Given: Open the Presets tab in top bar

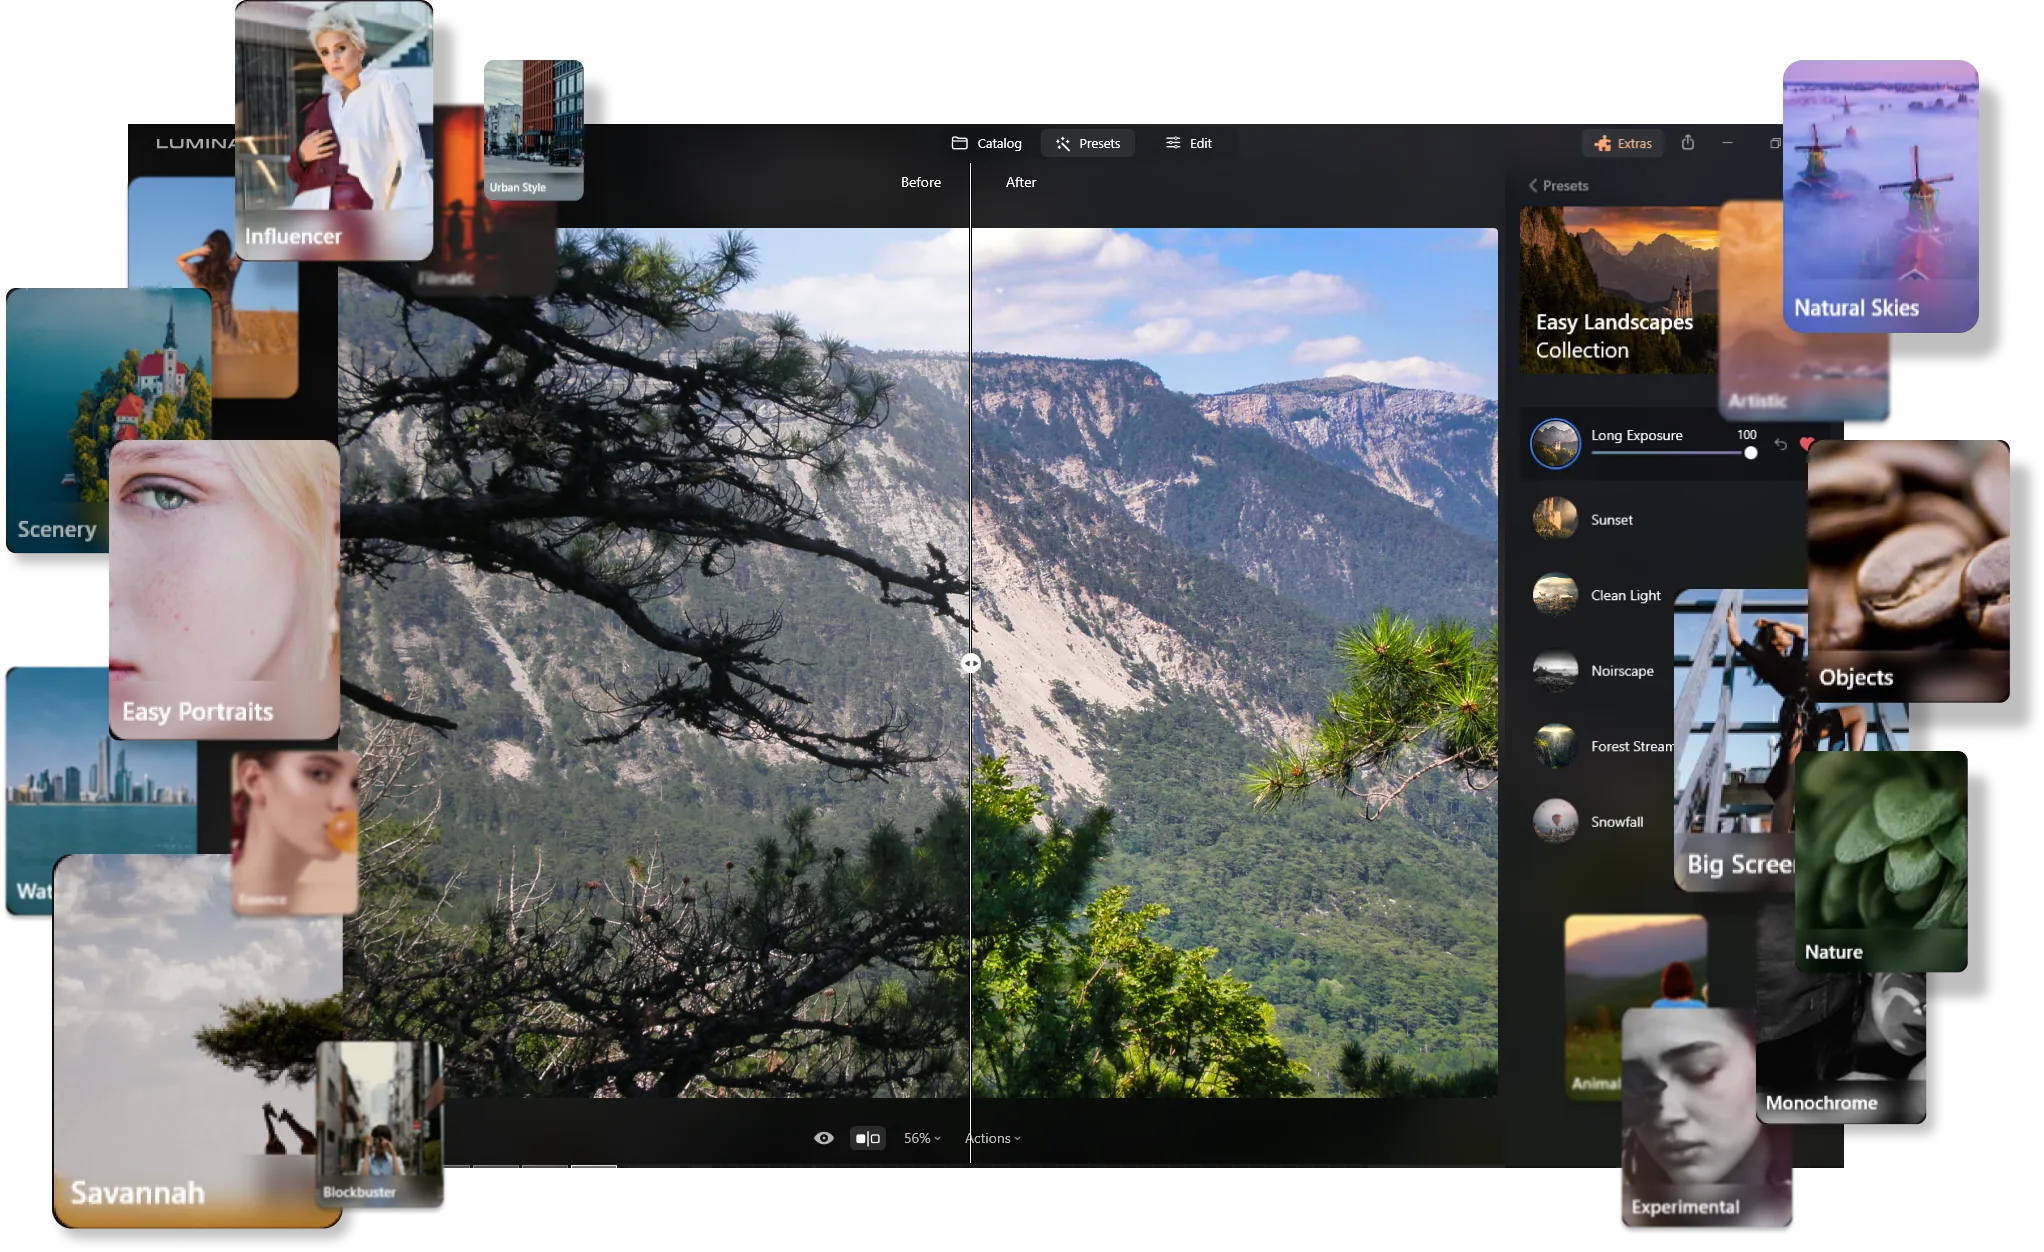Looking at the screenshot, I should click(1087, 143).
